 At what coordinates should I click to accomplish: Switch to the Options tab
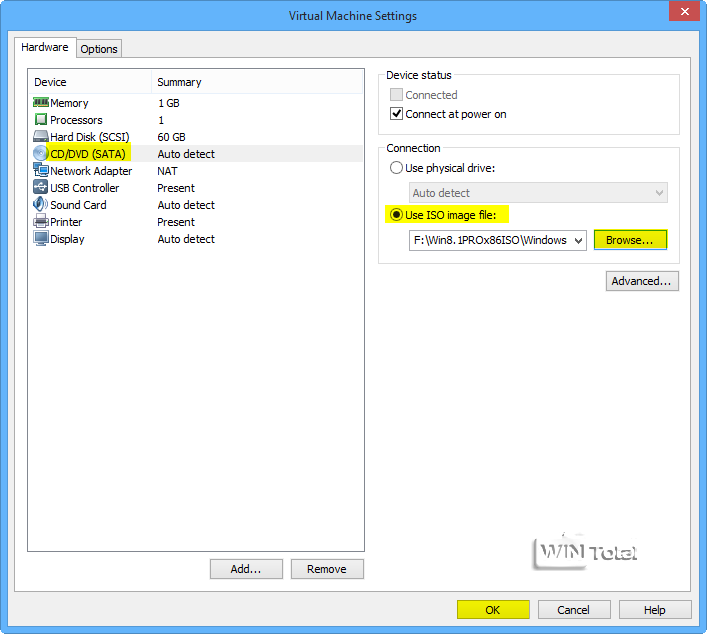99,49
